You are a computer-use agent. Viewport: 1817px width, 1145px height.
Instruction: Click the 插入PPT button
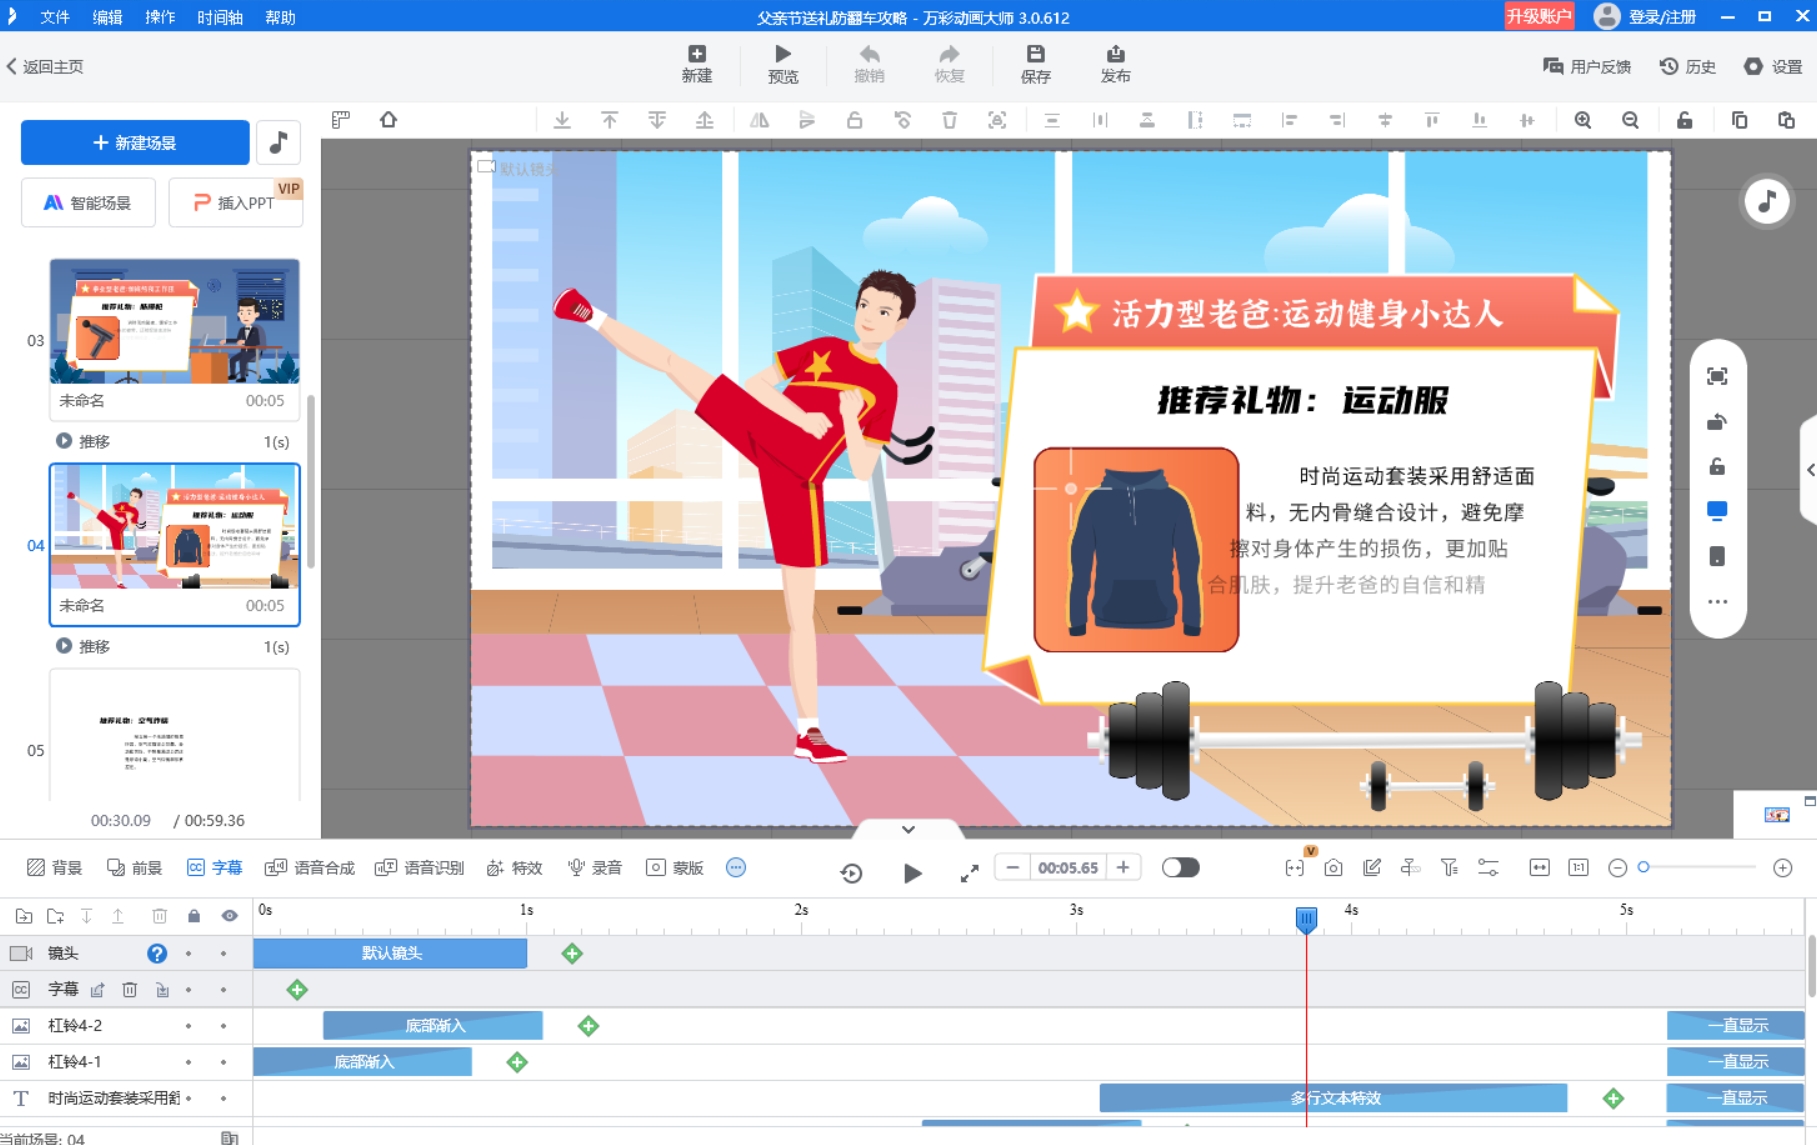pyautogui.click(x=235, y=202)
